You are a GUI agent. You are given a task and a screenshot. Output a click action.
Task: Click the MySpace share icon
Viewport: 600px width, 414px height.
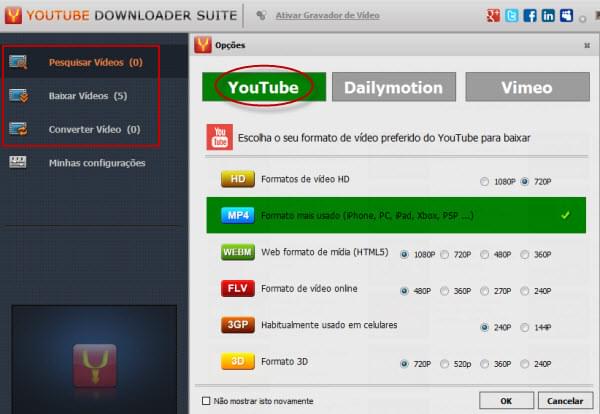[566, 15]
